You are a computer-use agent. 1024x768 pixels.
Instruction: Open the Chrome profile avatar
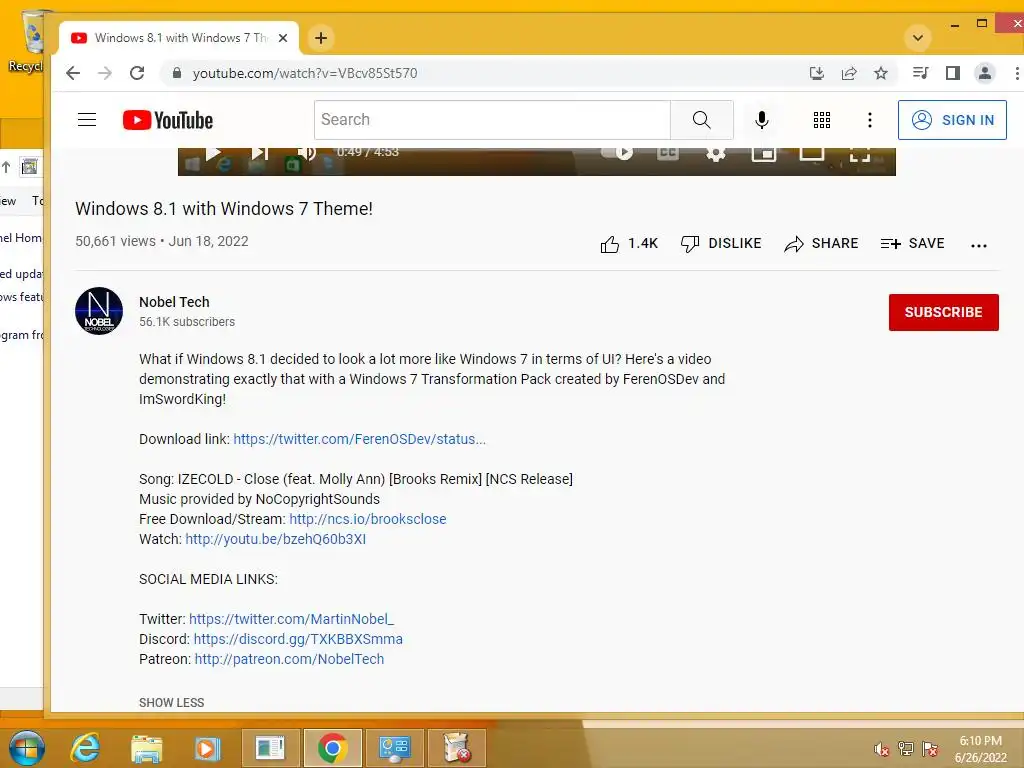click(x=985, y=73)
